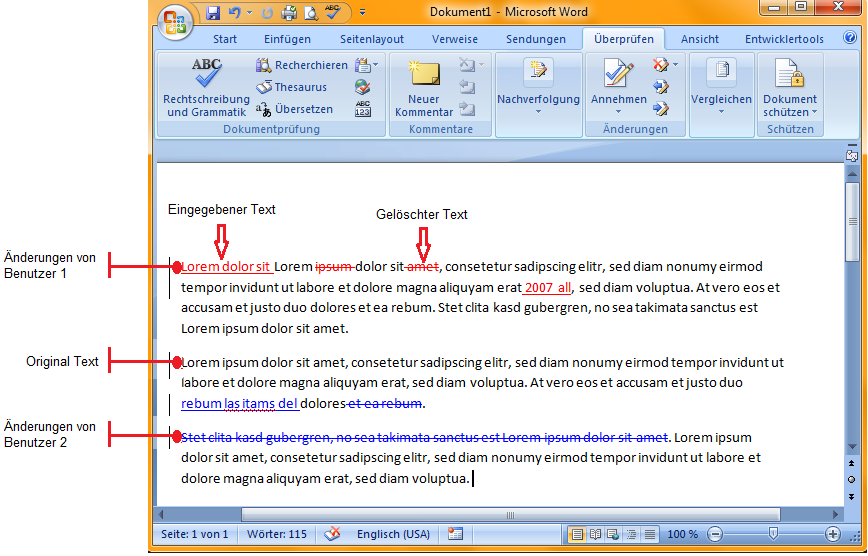Switch to the Ansicht tab
The height and width of the screenshot is (556, 868).
point(700,39)
